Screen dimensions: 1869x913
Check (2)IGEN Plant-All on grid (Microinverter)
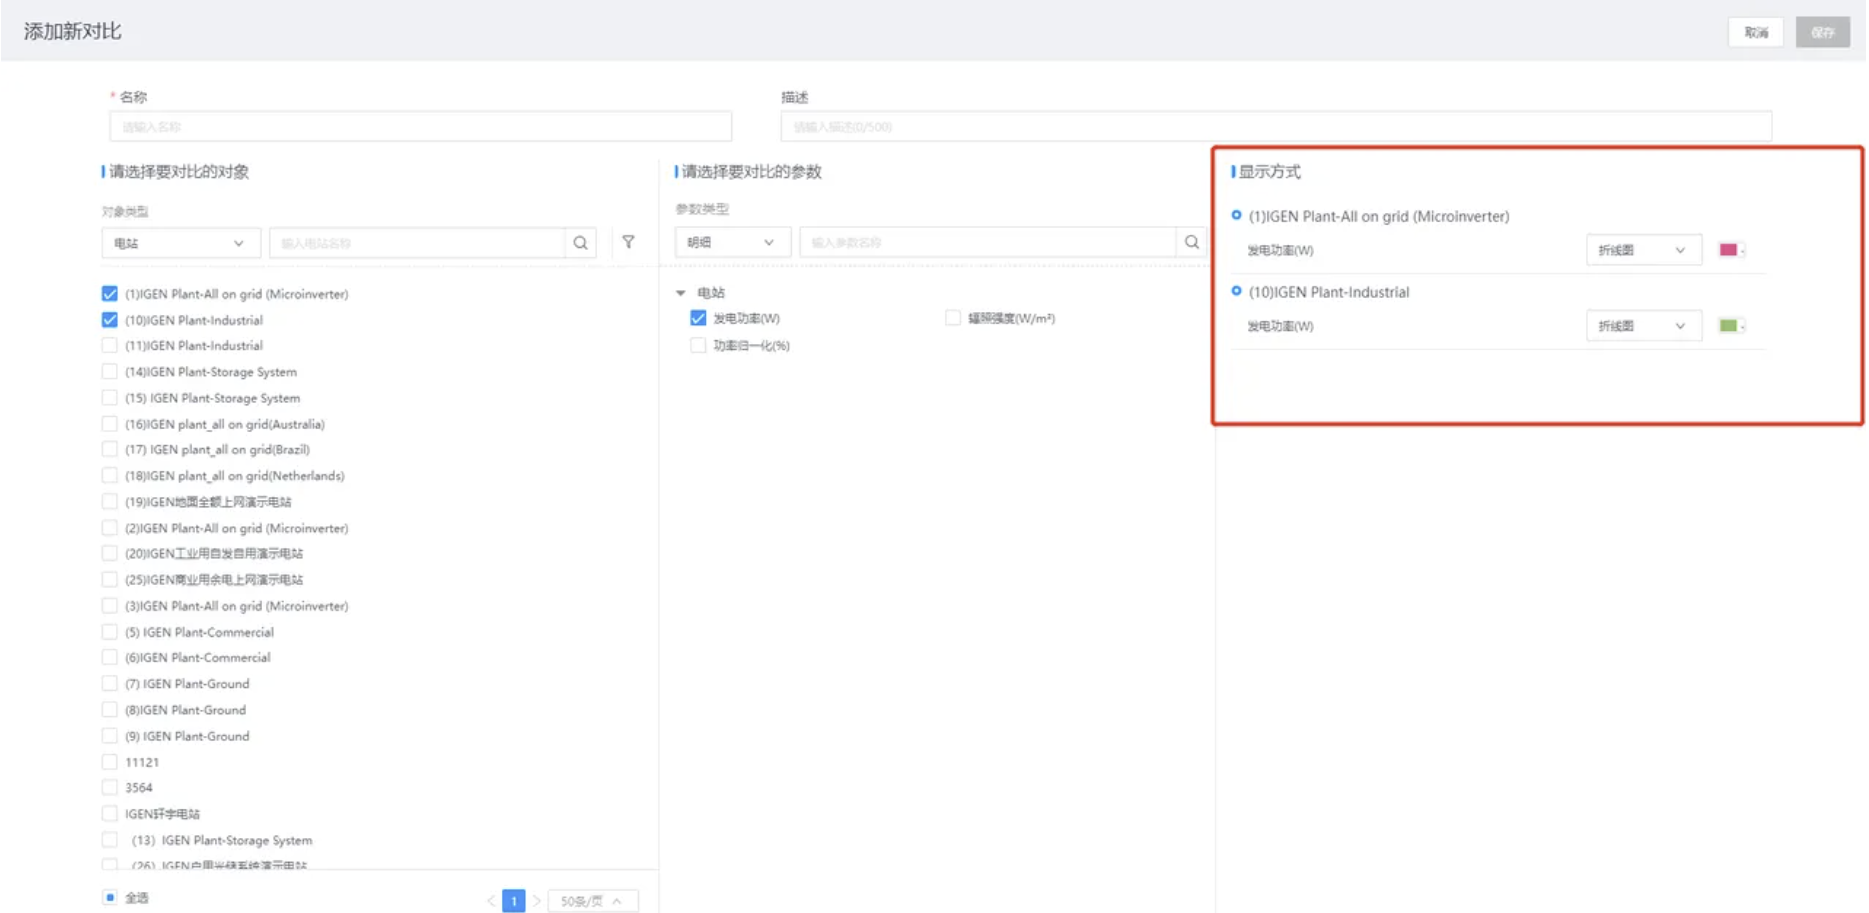(x=110, y=528)
